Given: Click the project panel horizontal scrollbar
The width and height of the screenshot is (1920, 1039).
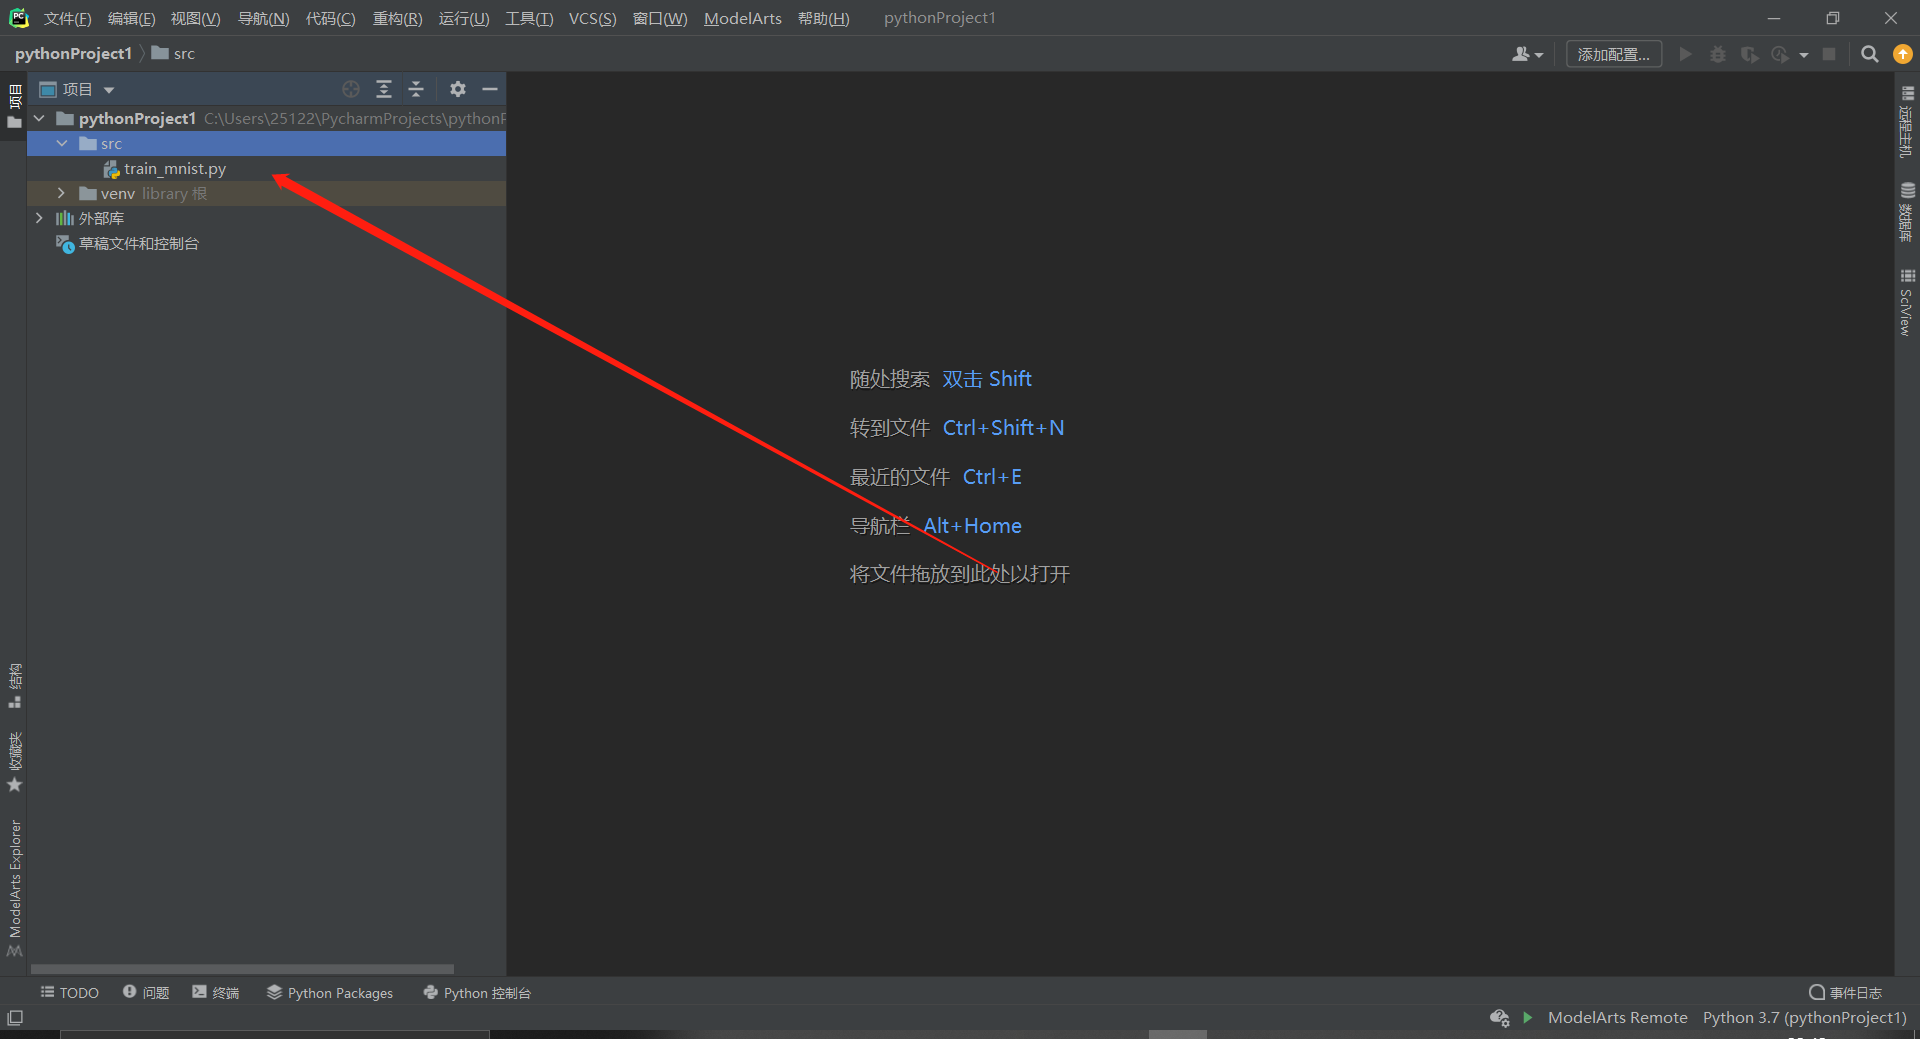Looking at the screenshot, I should click(242, 968).
